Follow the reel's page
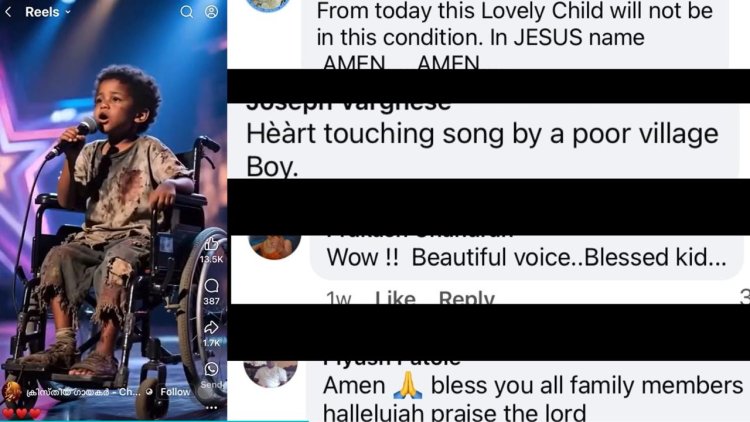 coord(175,392)
